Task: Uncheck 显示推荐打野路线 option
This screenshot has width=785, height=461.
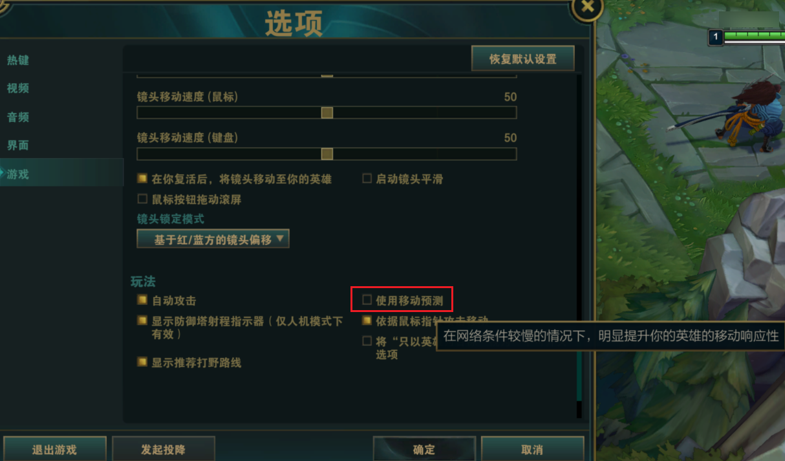Action: pos(142,362)
